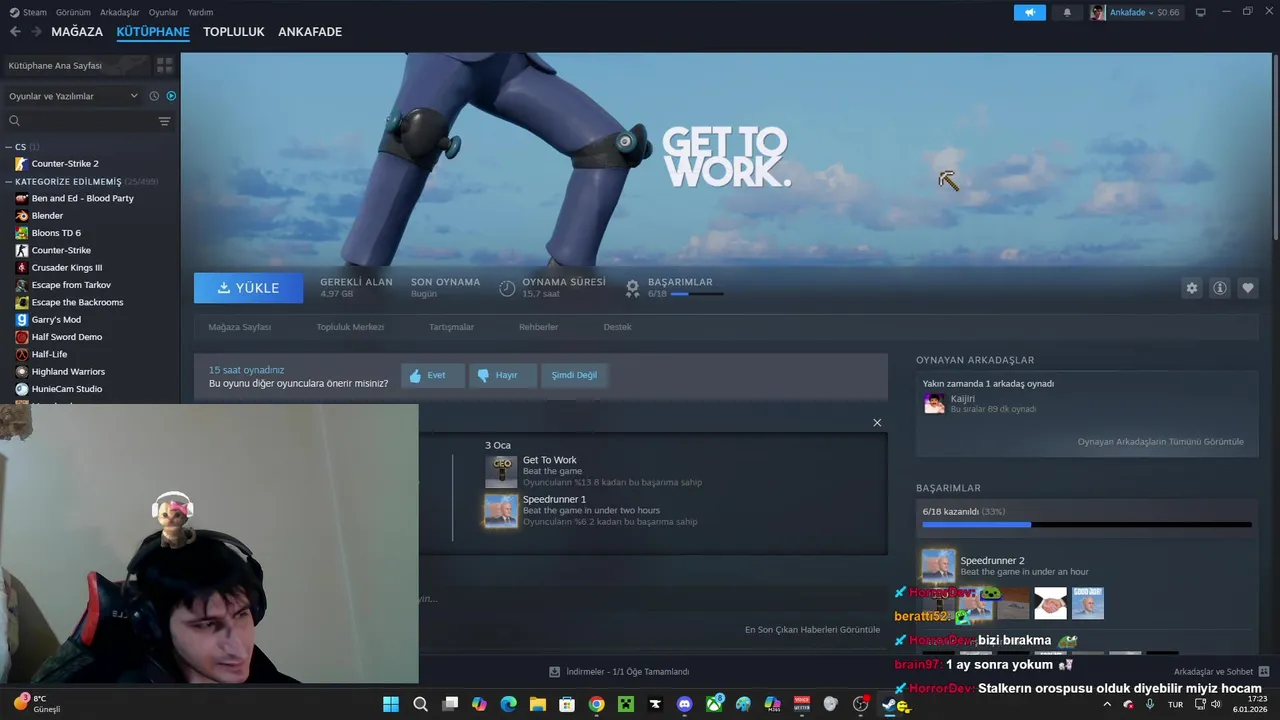
Task: View all playing friends link
Action: click(x=1160, y=442)
